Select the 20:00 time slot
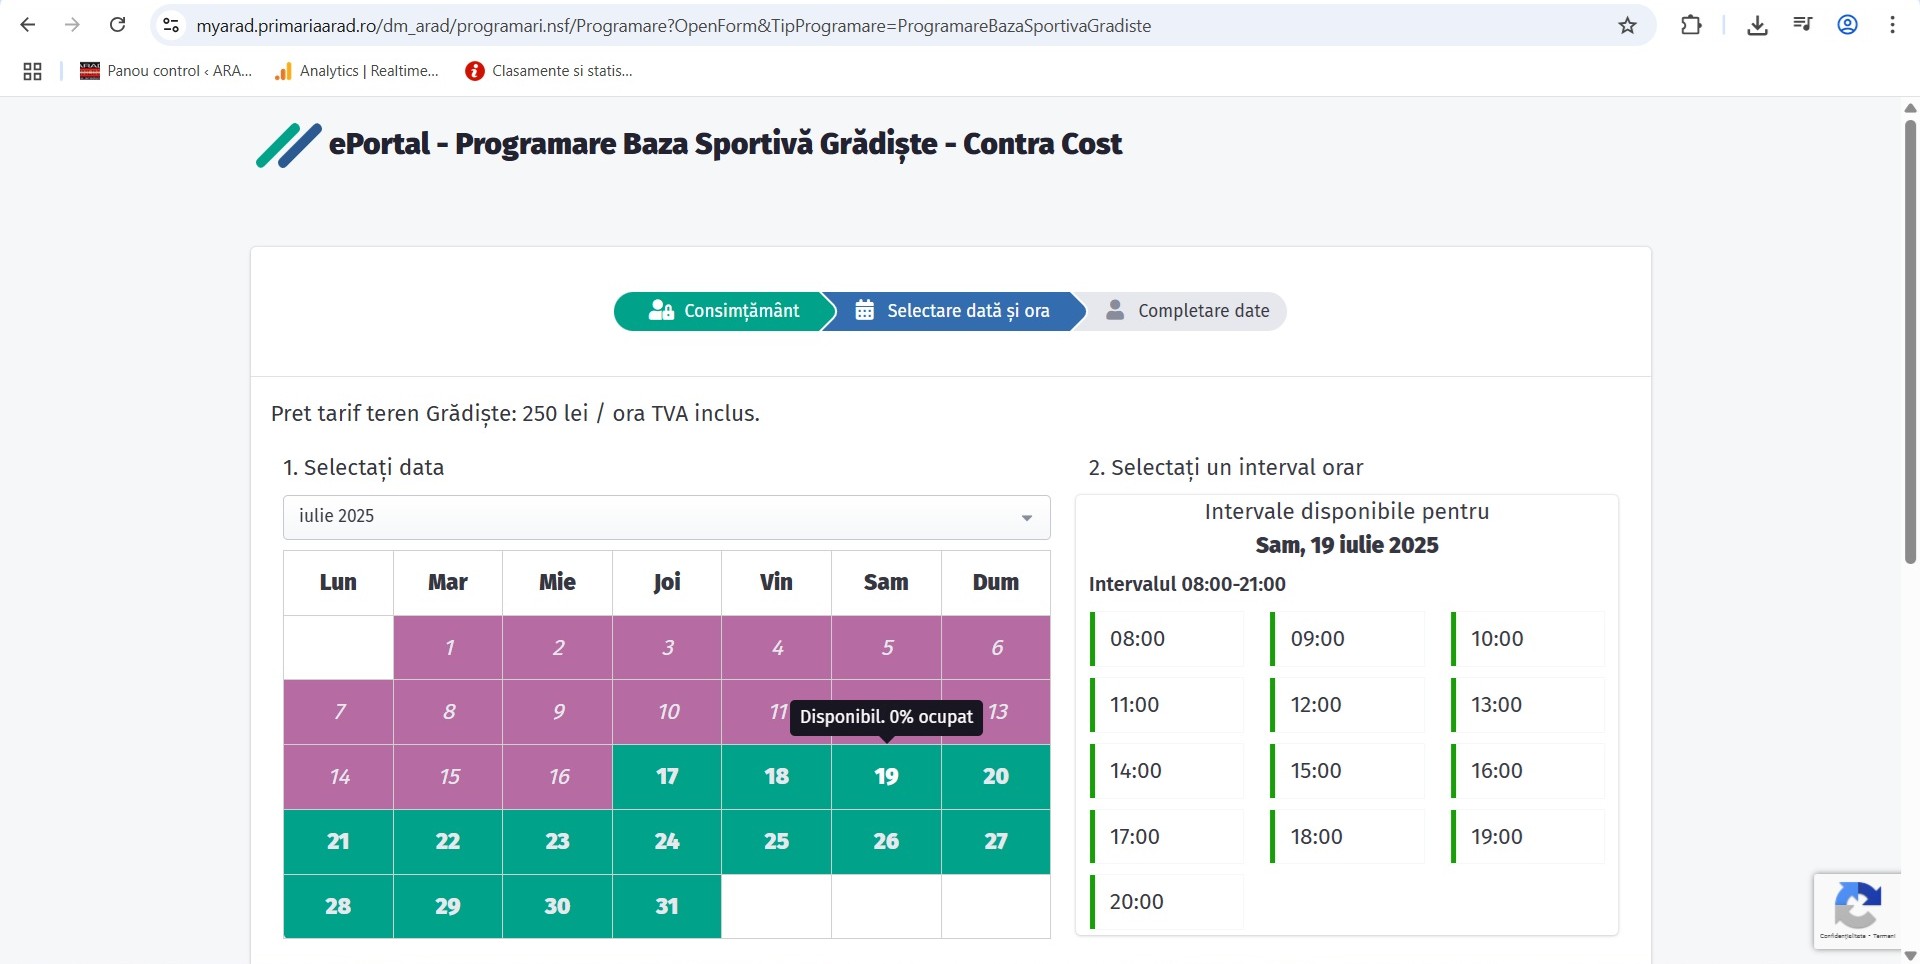Screen dimensions: 1920x964 point(1167,902)
